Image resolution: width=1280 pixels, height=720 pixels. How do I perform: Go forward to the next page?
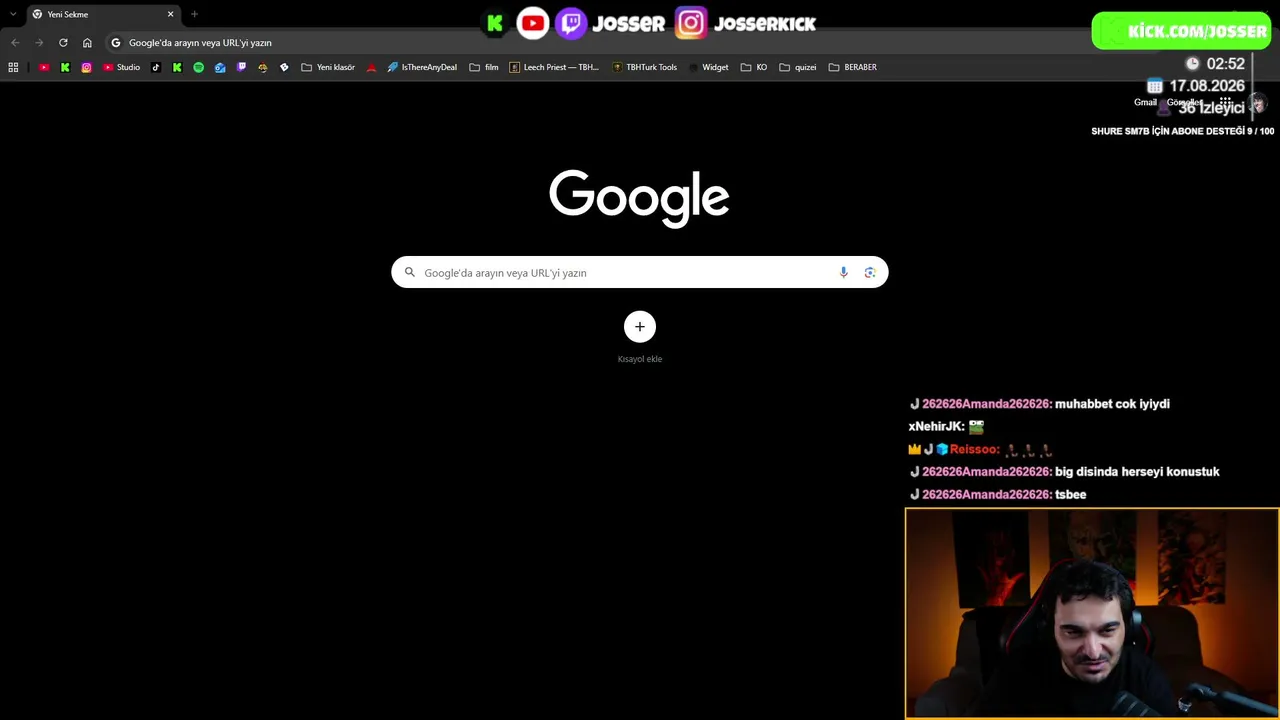(x=39, y=43)
